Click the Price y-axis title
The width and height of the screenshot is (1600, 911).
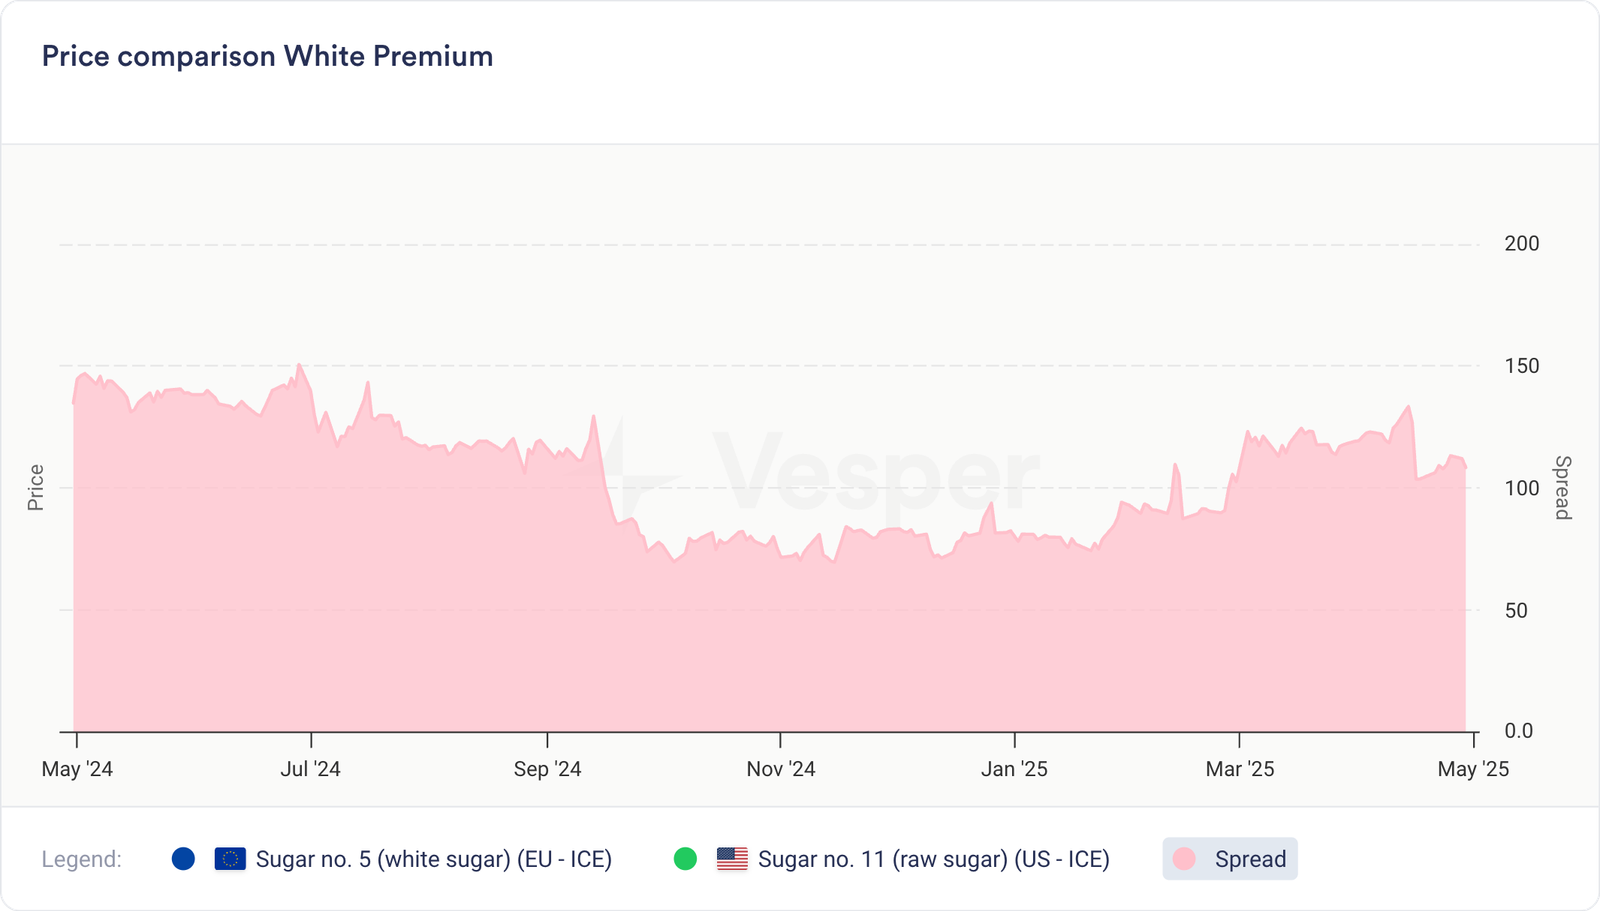36,488
